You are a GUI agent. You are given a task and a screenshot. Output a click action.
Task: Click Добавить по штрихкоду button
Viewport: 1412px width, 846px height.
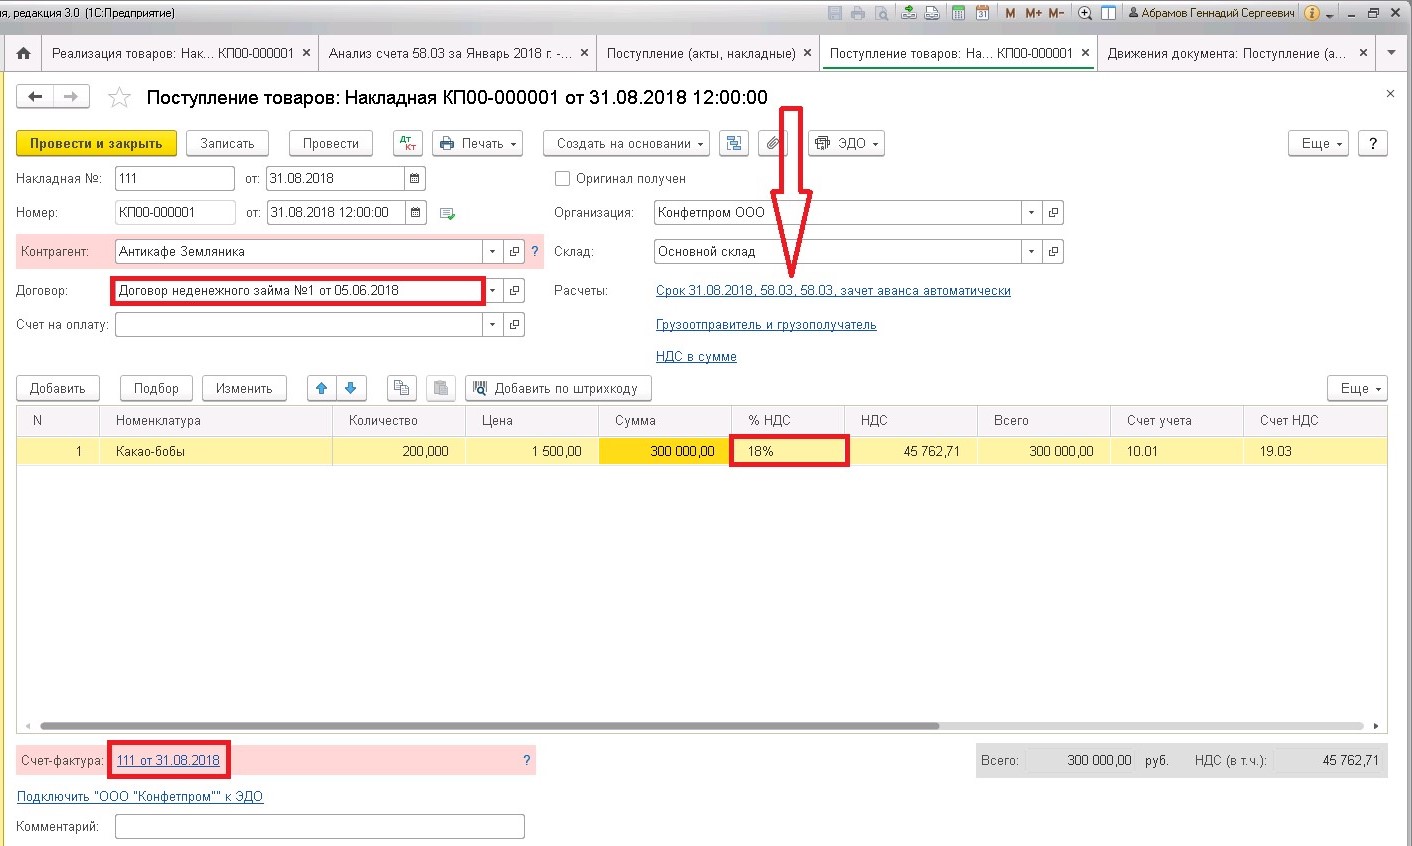558,388
